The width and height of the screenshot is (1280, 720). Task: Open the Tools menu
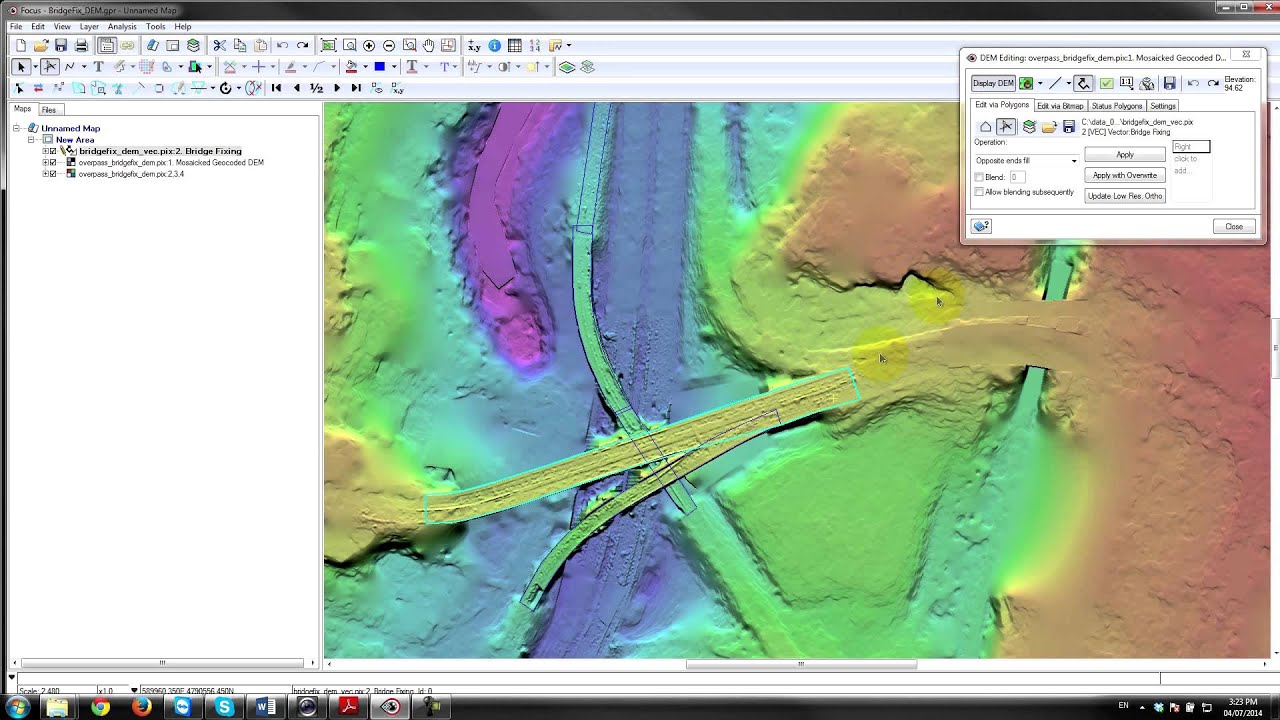(156, 26)
